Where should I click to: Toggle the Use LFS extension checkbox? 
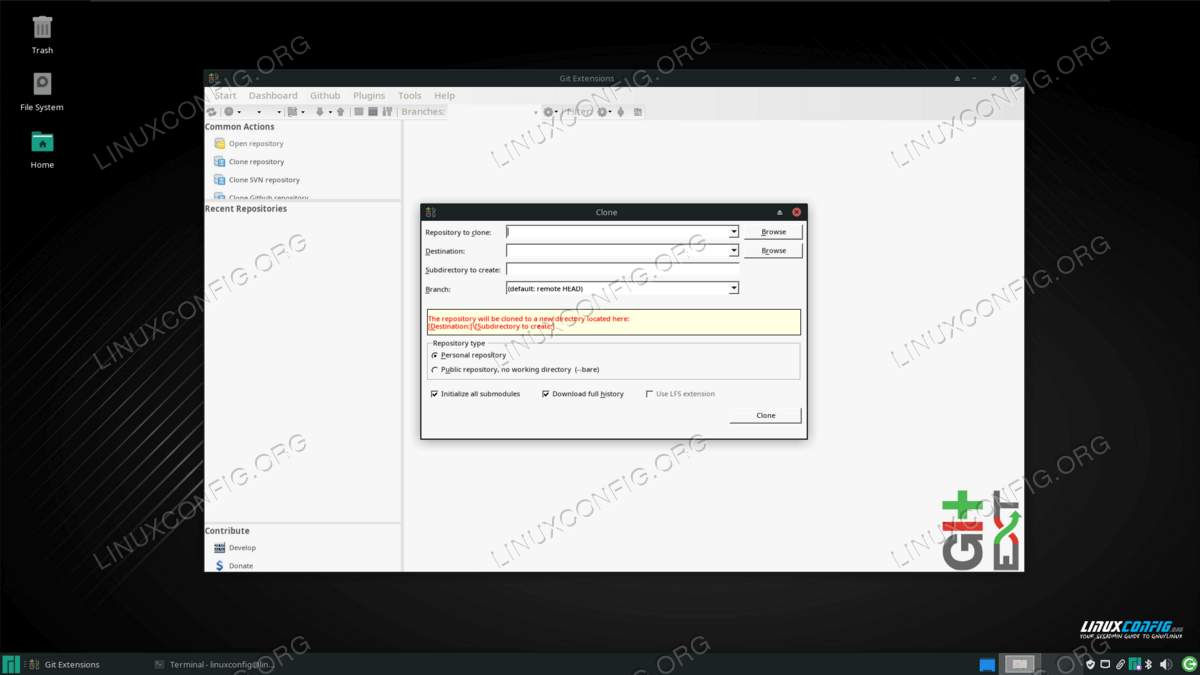coord(650,394)
